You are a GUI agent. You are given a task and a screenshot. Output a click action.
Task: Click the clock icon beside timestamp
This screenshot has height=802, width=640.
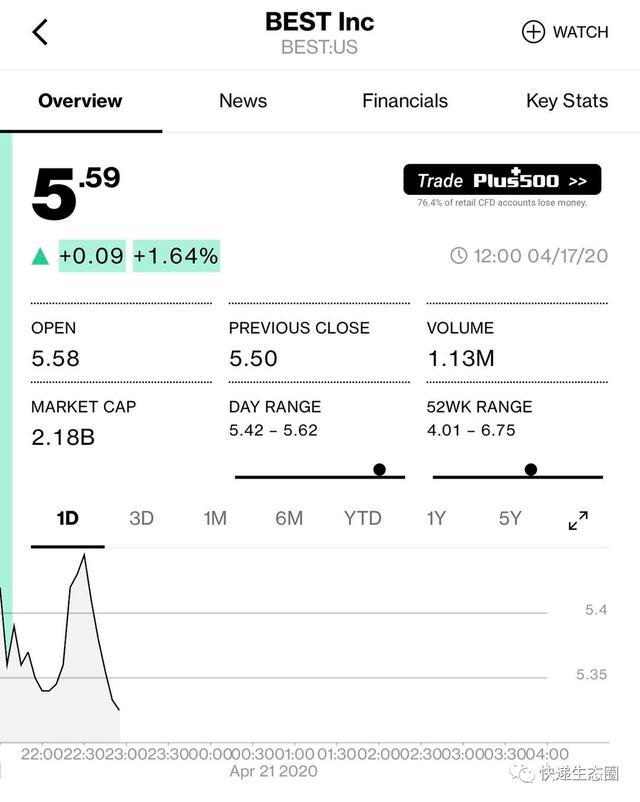[459, 256]
